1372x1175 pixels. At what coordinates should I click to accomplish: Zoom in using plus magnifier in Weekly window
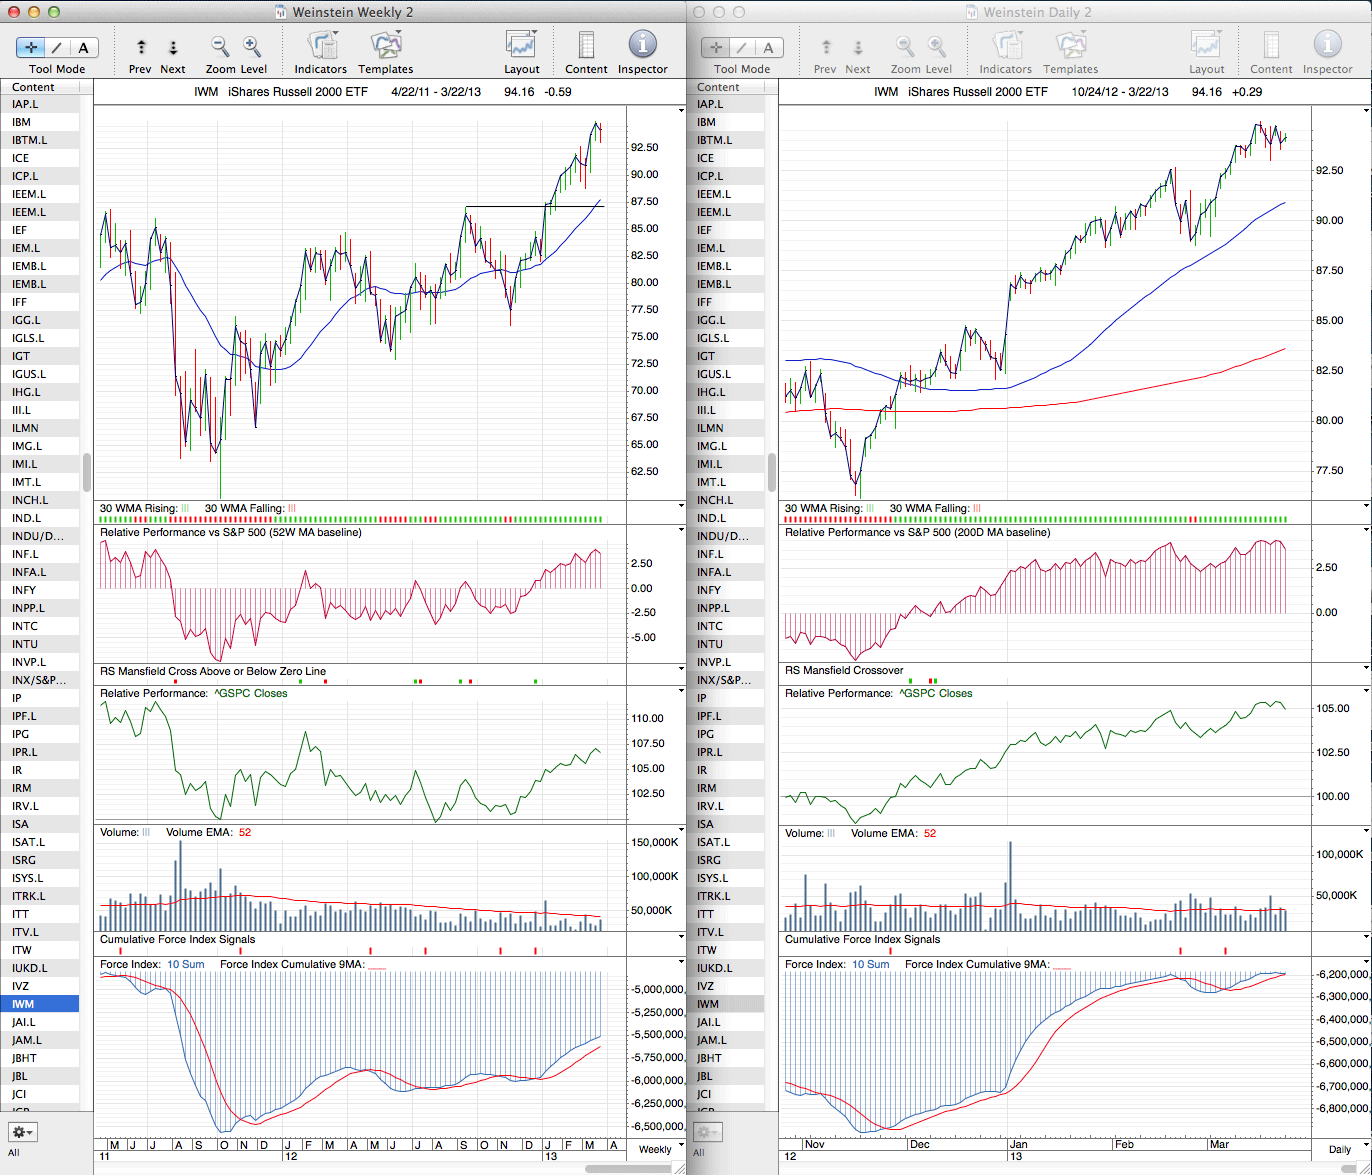pos(252,47)
